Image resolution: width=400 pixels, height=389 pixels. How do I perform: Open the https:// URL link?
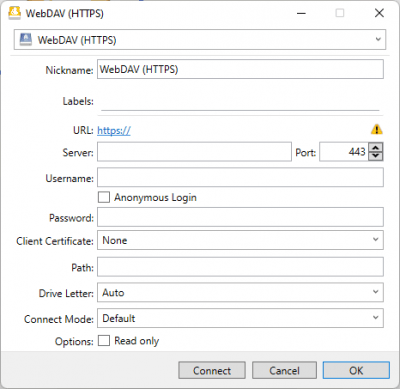point(114,130)
